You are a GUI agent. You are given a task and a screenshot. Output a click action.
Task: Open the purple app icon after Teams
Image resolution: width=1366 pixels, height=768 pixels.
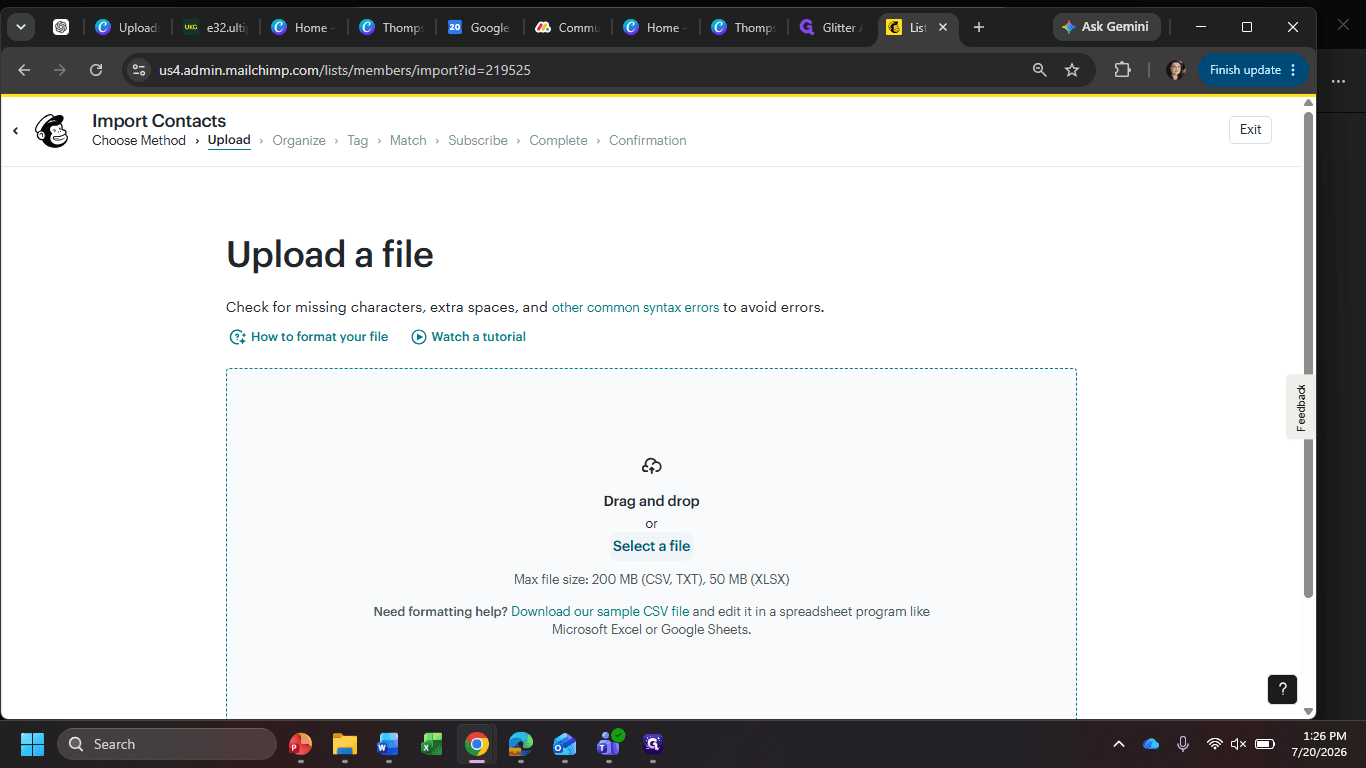click(x=653, y=744)
